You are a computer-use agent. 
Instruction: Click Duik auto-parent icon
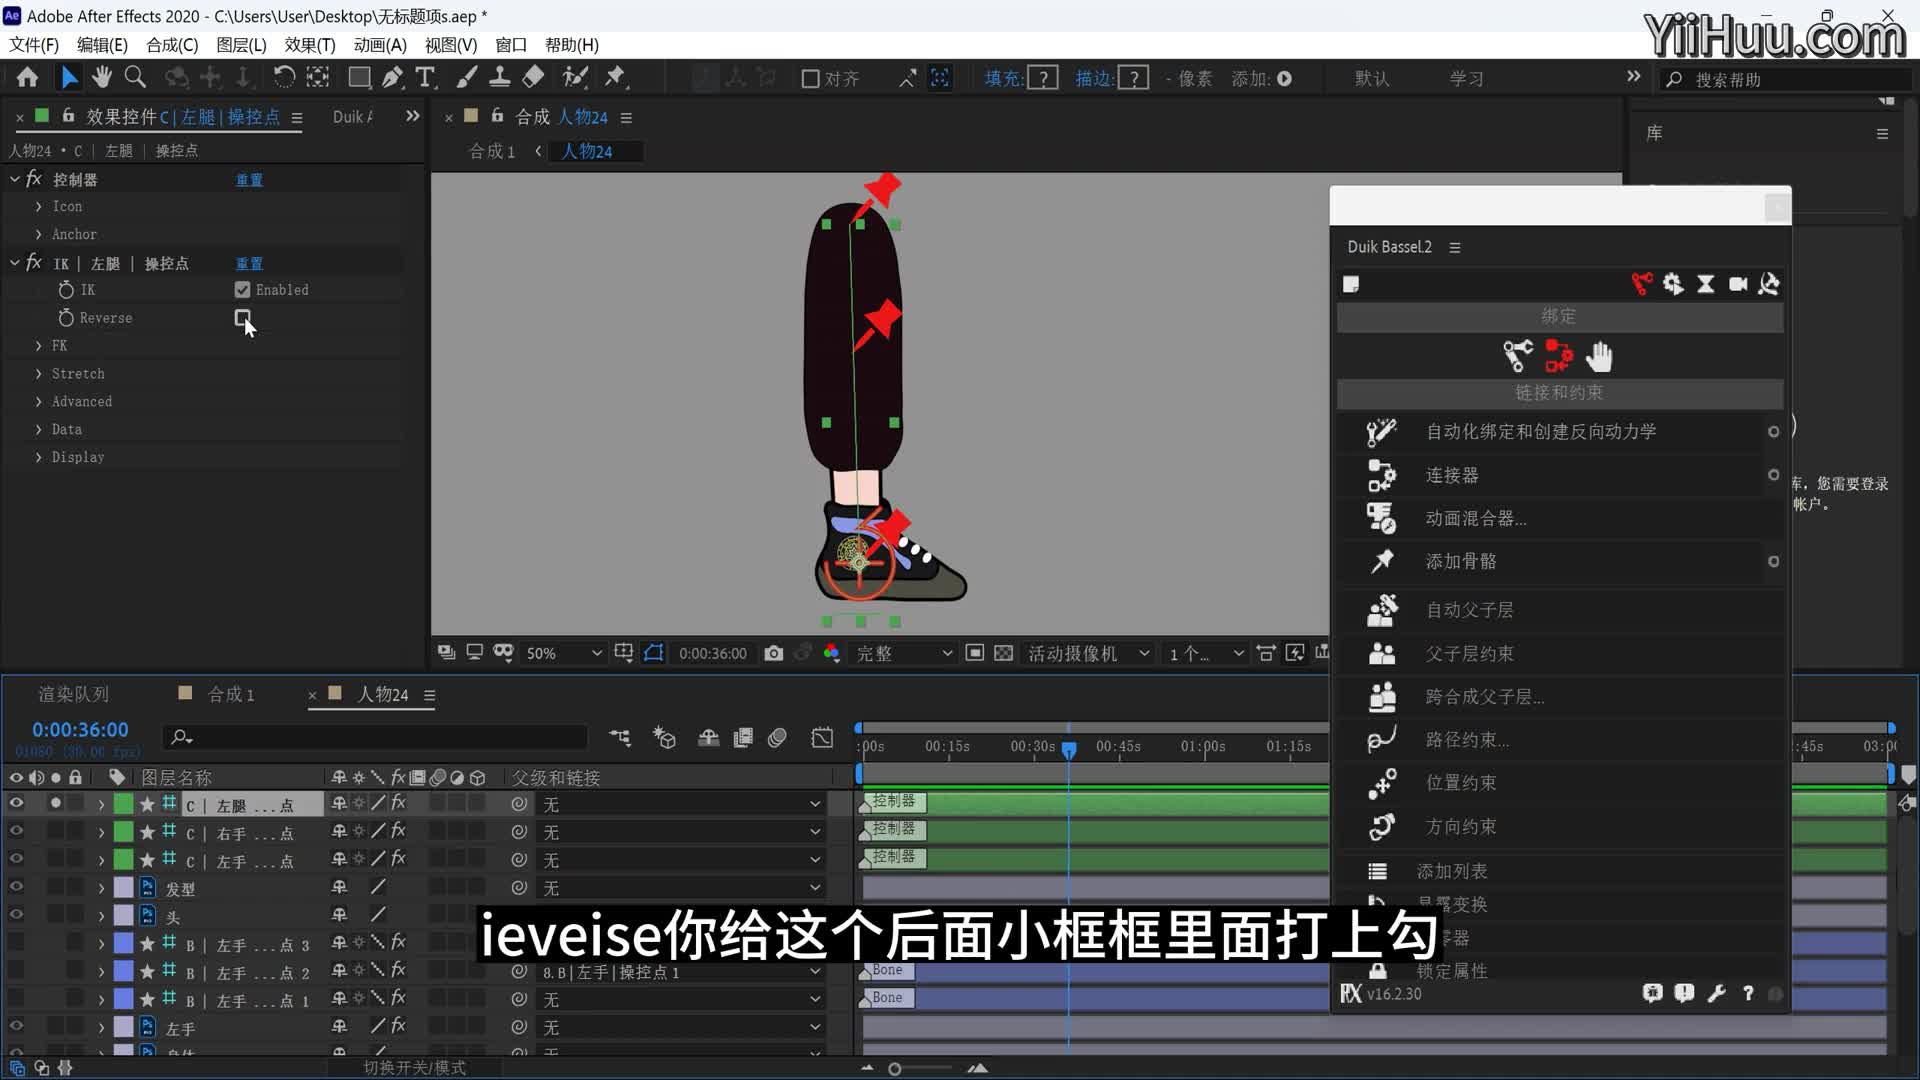click(1381, 610)
